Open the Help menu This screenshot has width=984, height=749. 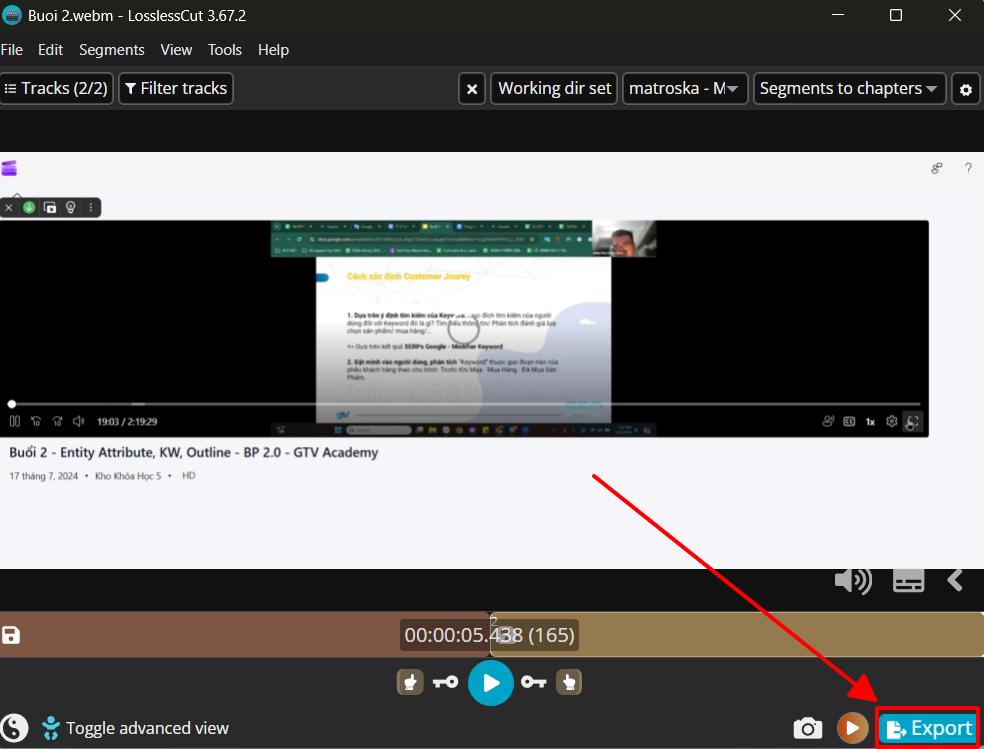click(273, 50)
